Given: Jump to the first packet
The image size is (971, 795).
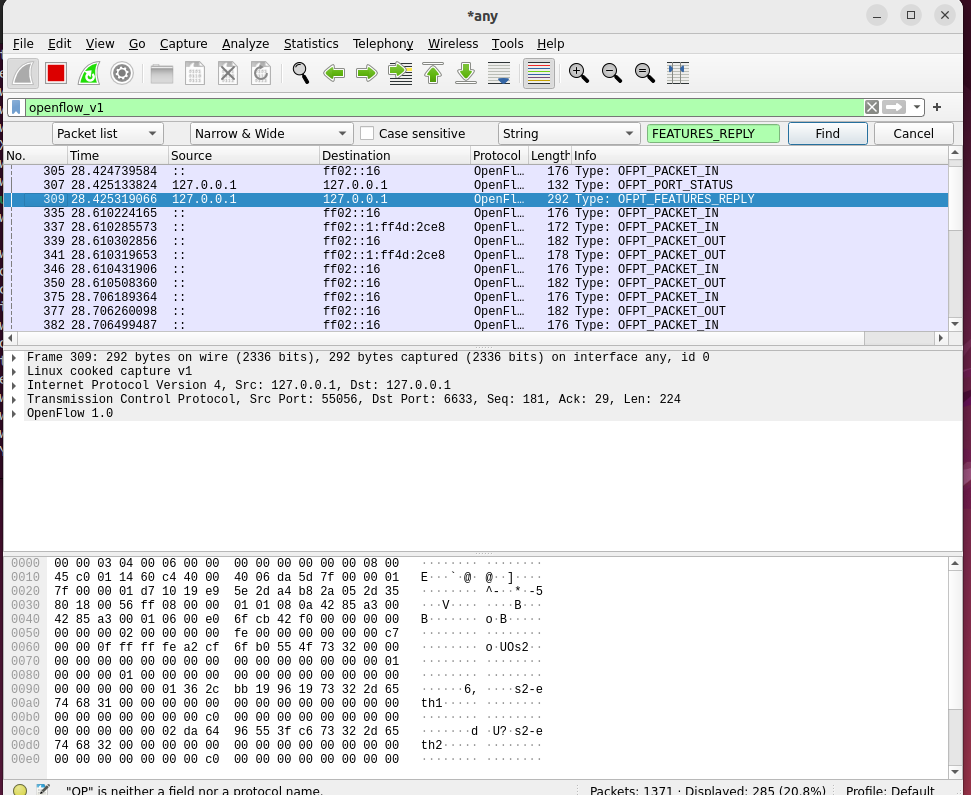Looking at the screenshot, I should pyautogui.click(x=433, y=74).
